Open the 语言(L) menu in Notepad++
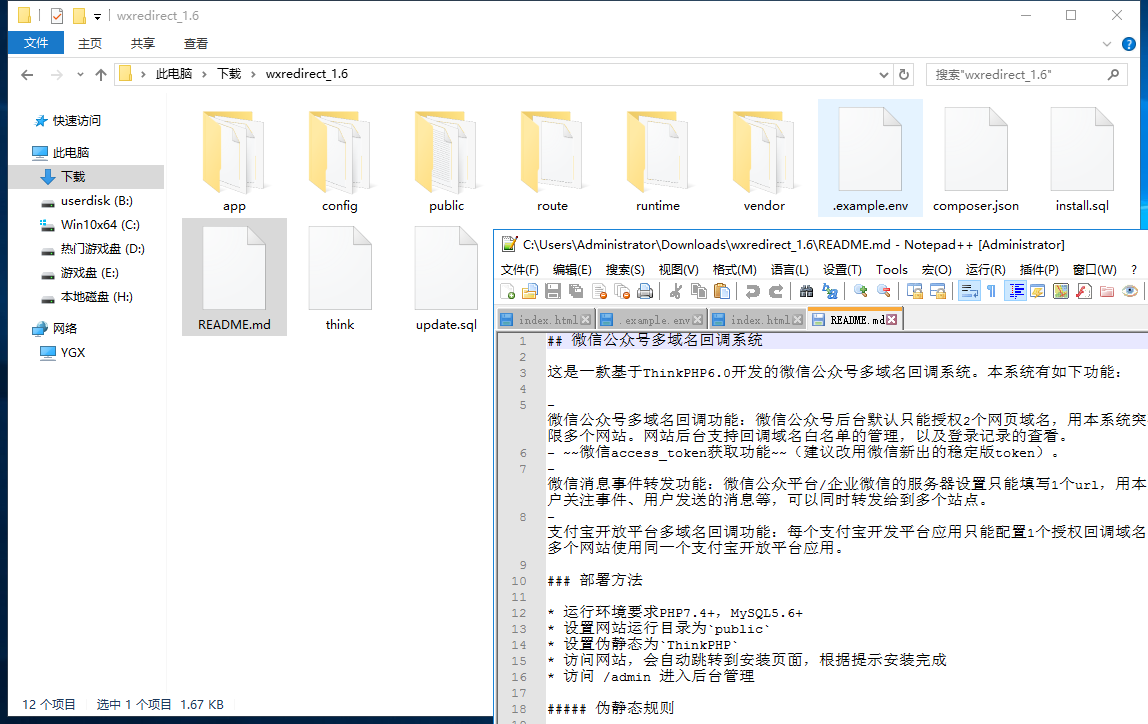1148x724 pixels. click(x=791, y=269)
